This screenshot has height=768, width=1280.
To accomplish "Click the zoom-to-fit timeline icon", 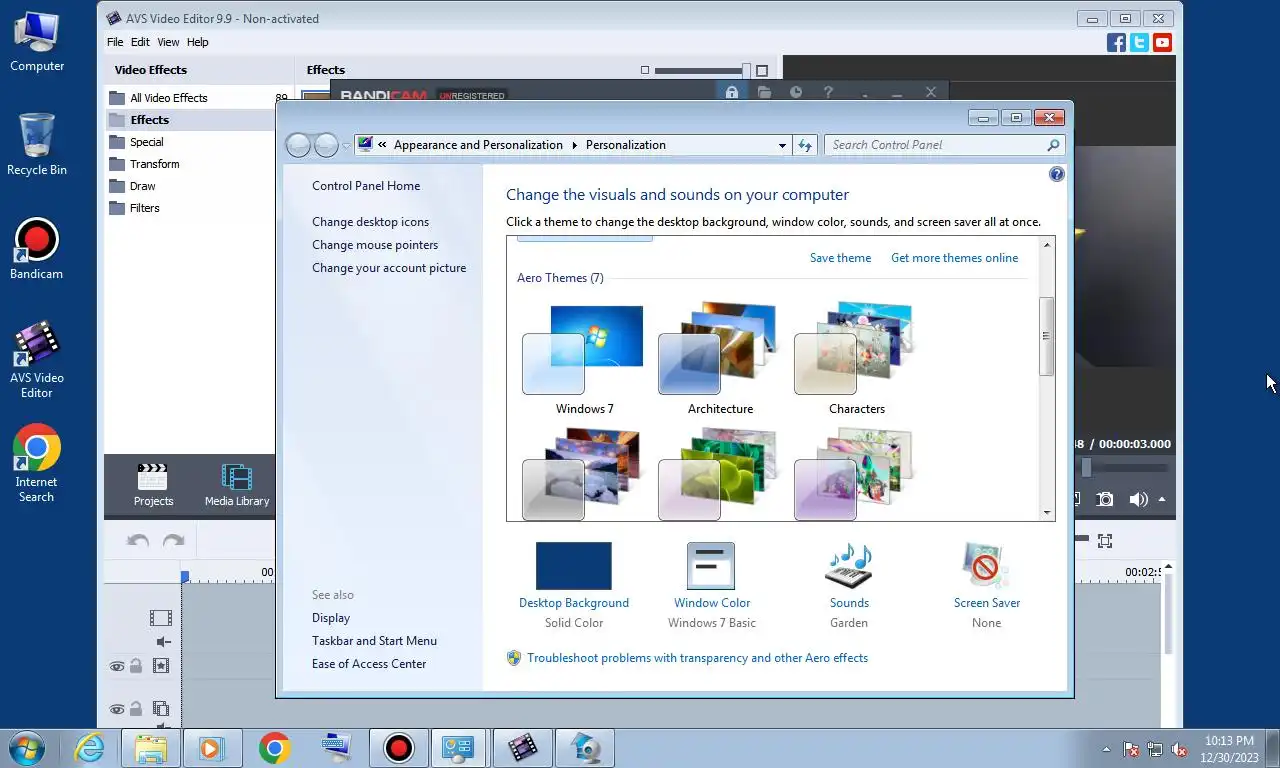I will click(1105, 541).
